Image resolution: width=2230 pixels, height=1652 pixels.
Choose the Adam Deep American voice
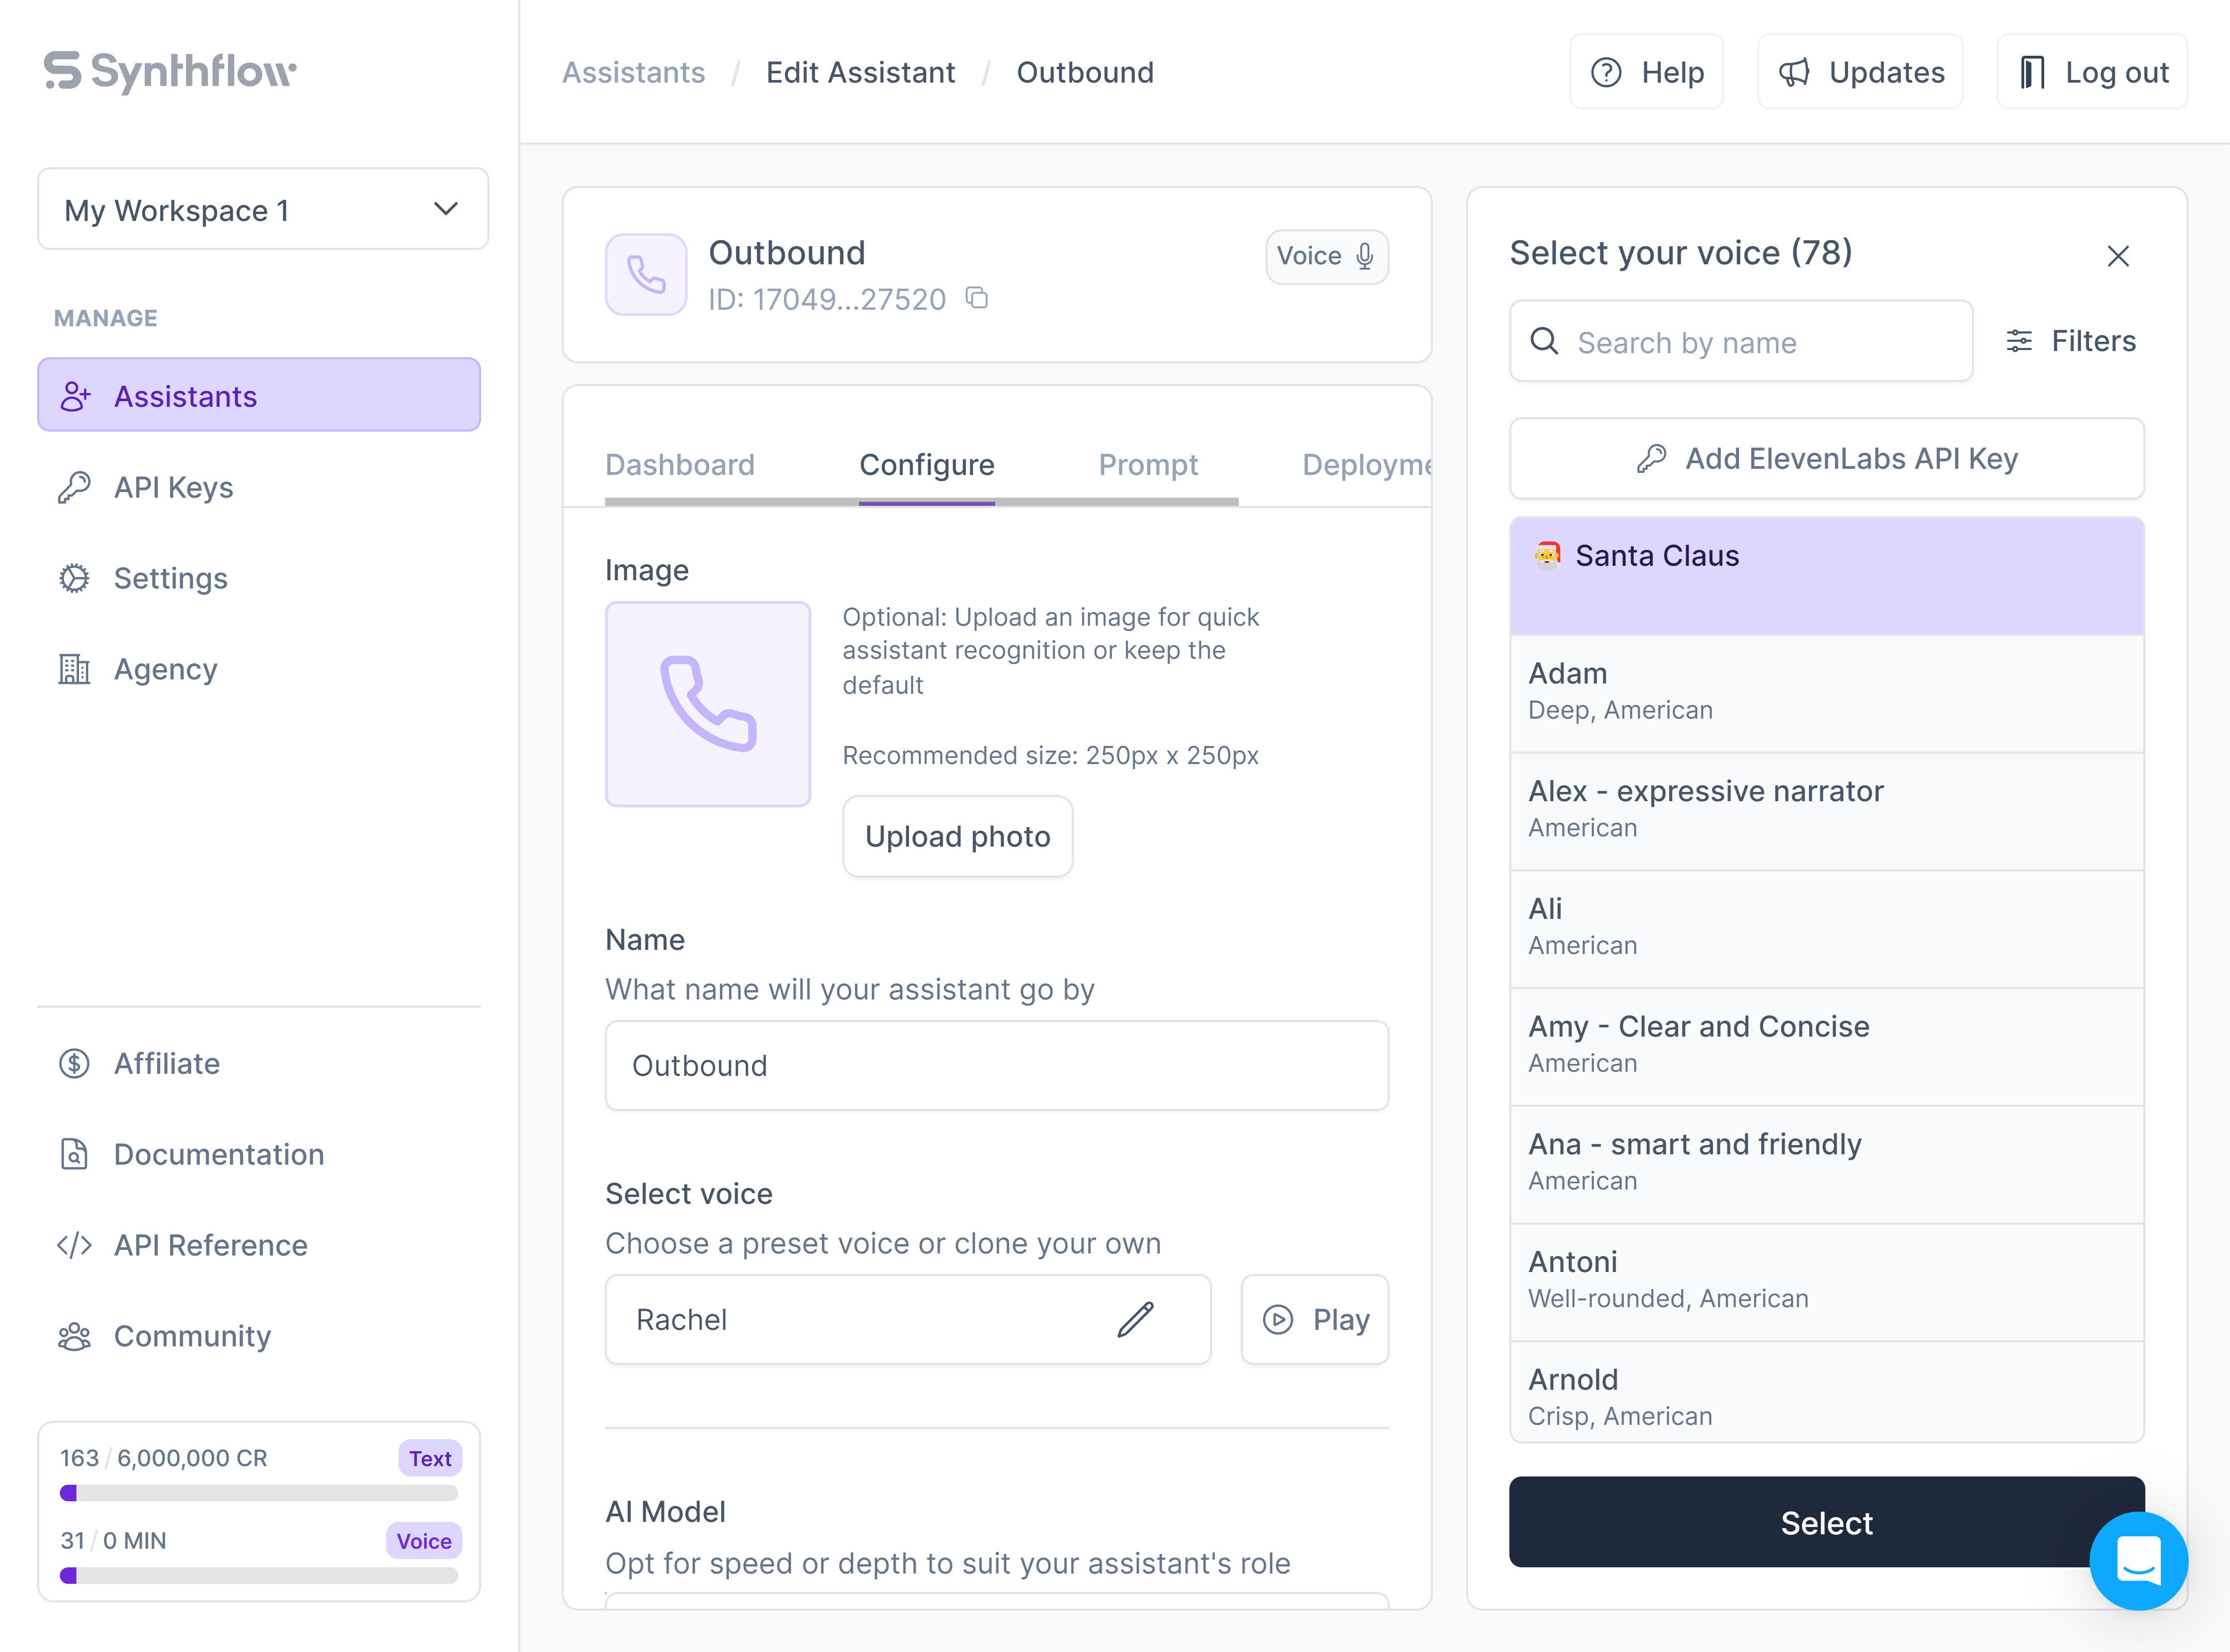pyautogui.click(x=1825, y=691)
